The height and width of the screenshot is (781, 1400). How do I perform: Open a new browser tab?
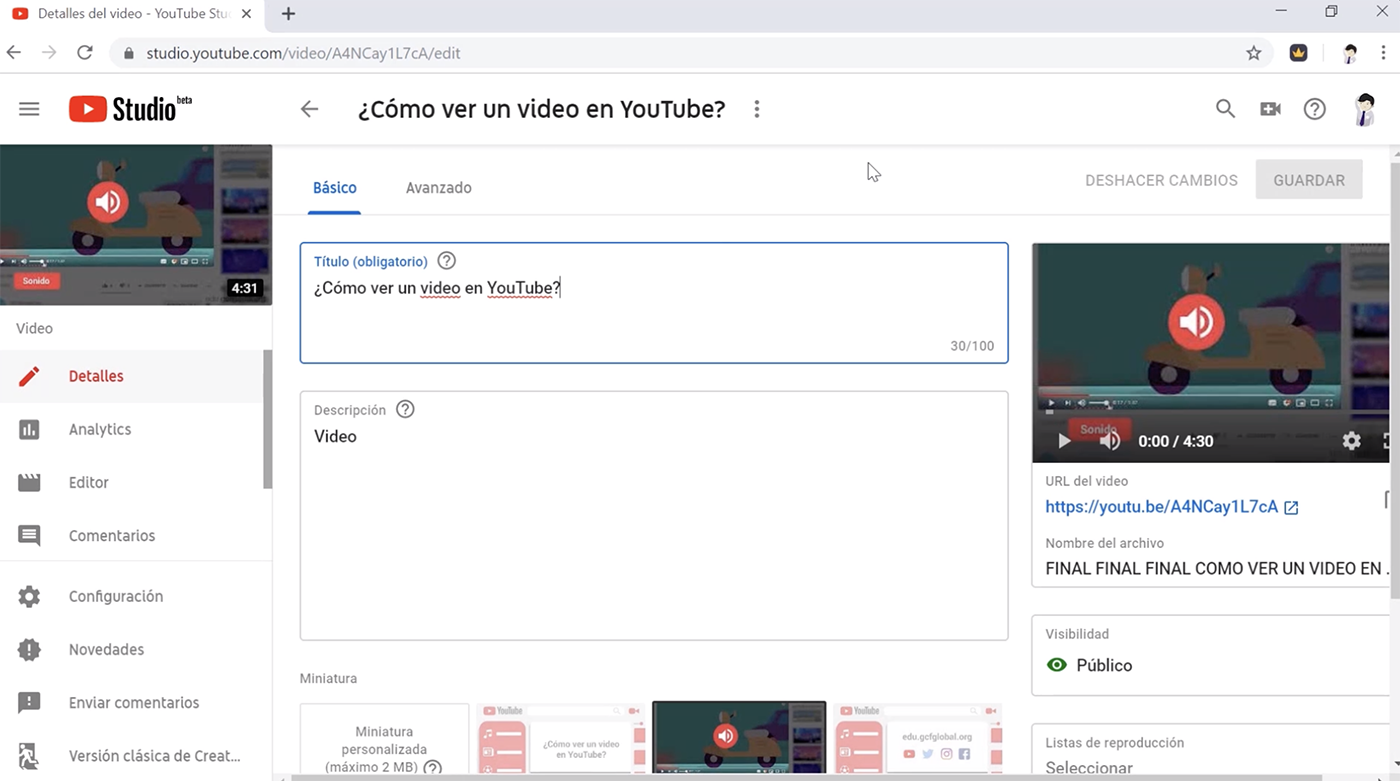pyautogui.click(x=289, y=14)
